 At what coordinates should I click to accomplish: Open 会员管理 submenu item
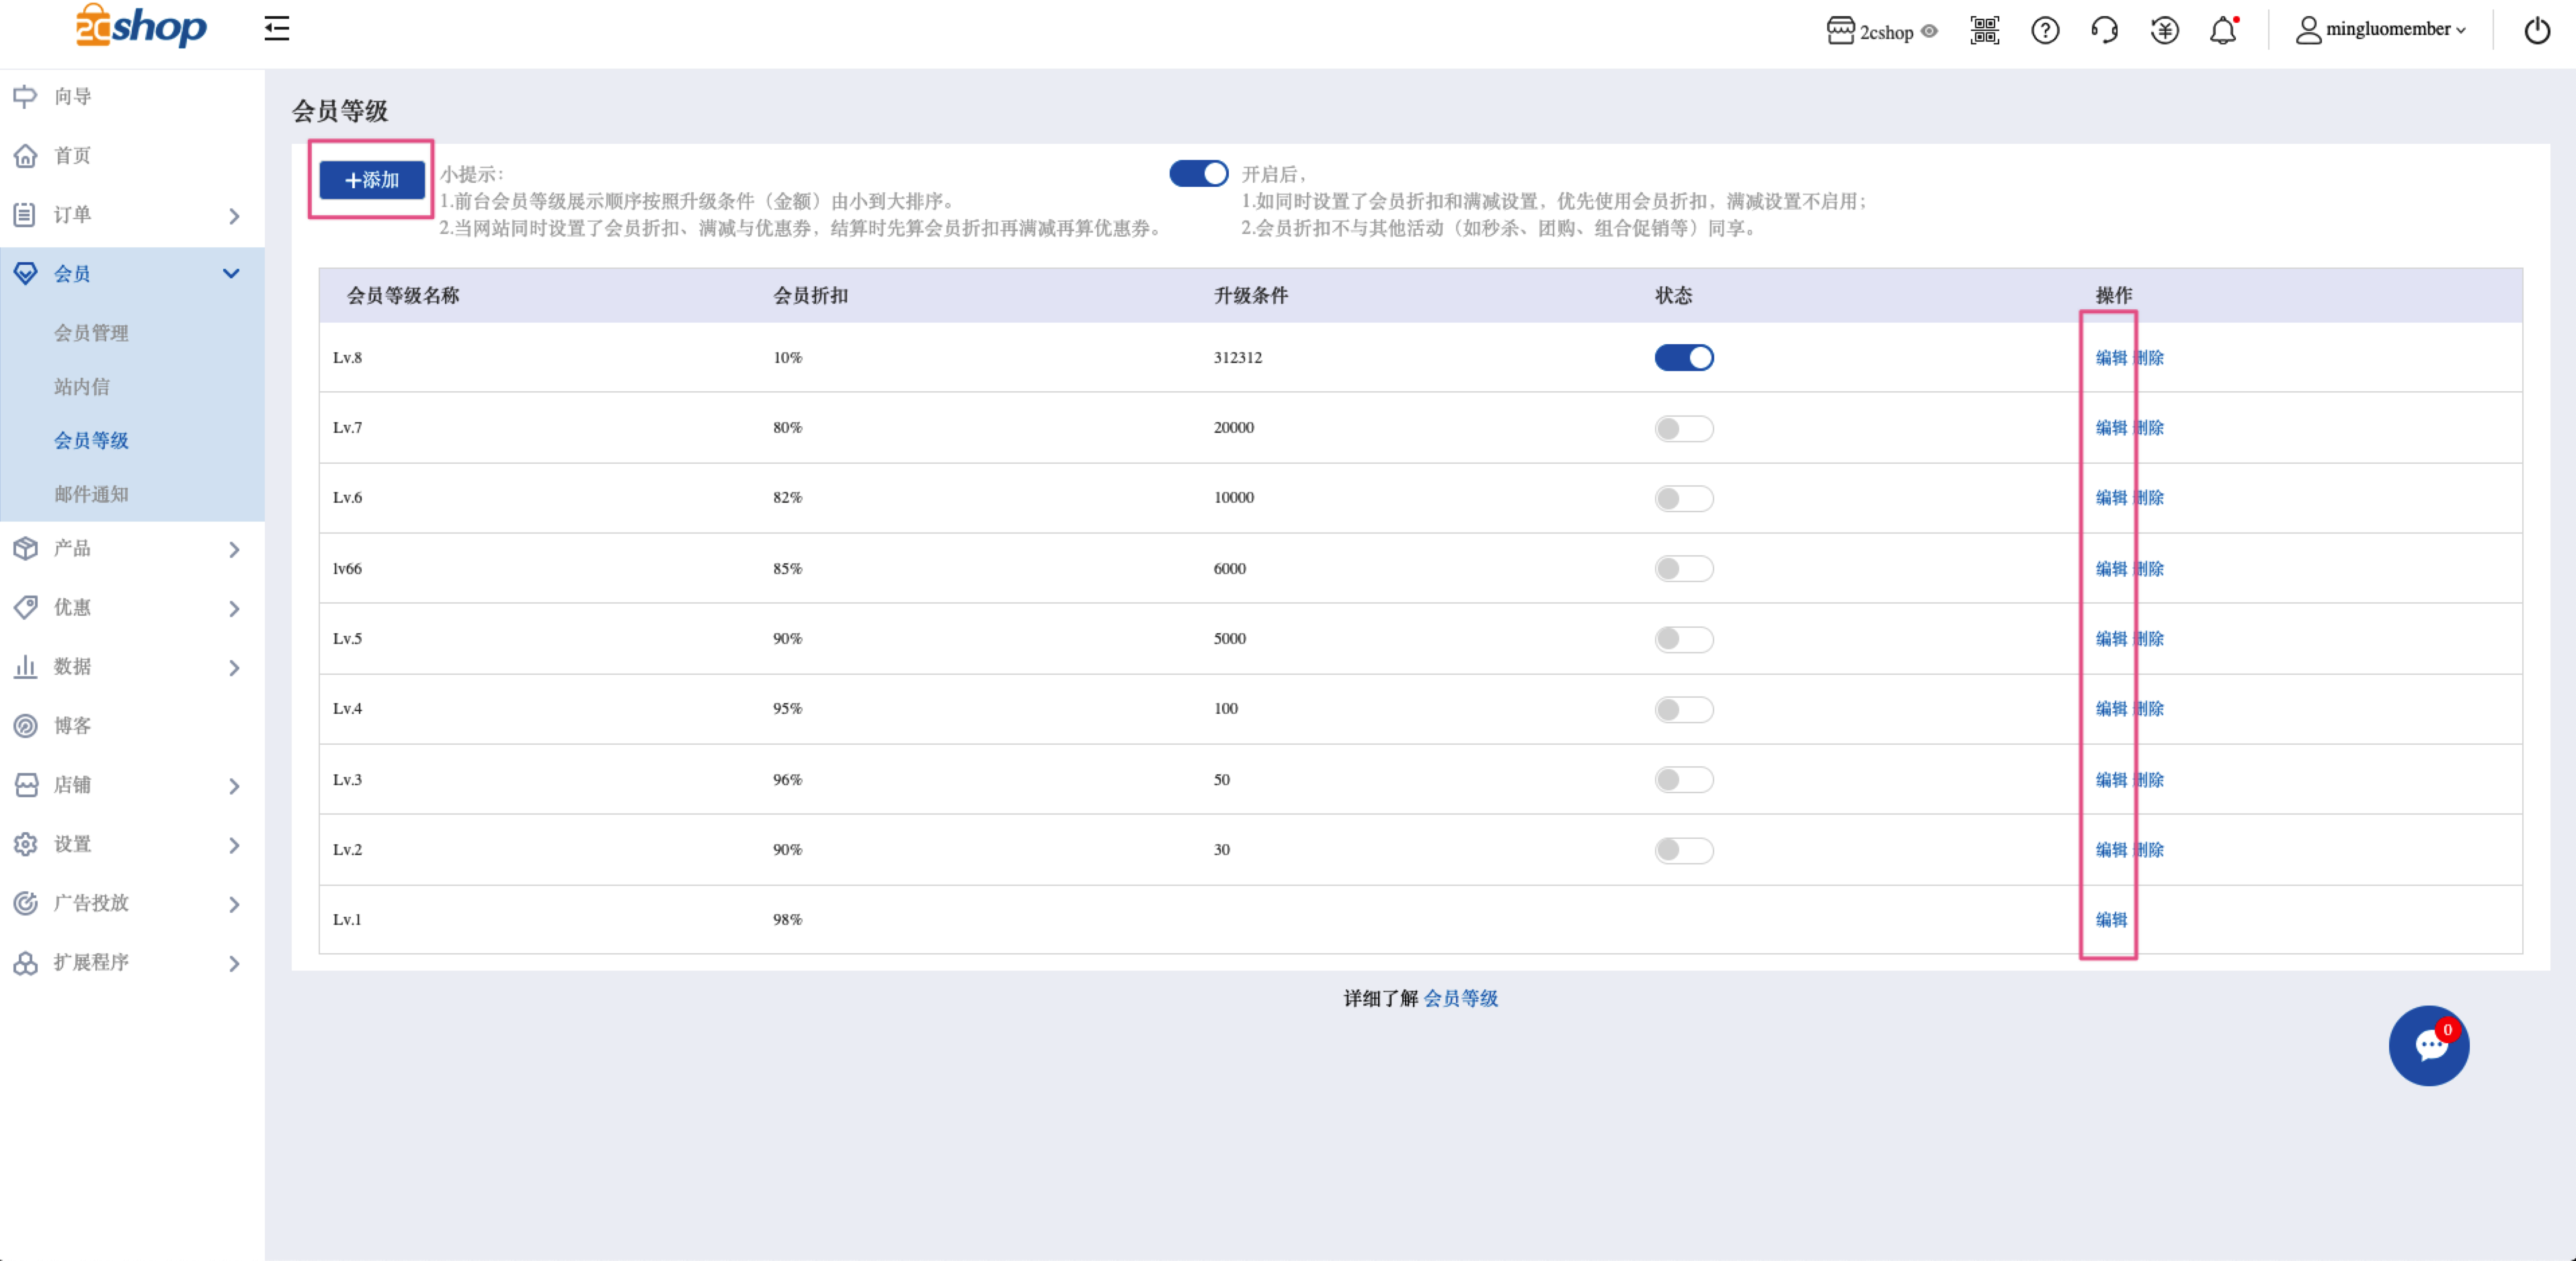pyautogui.click(x=91, y=333)
